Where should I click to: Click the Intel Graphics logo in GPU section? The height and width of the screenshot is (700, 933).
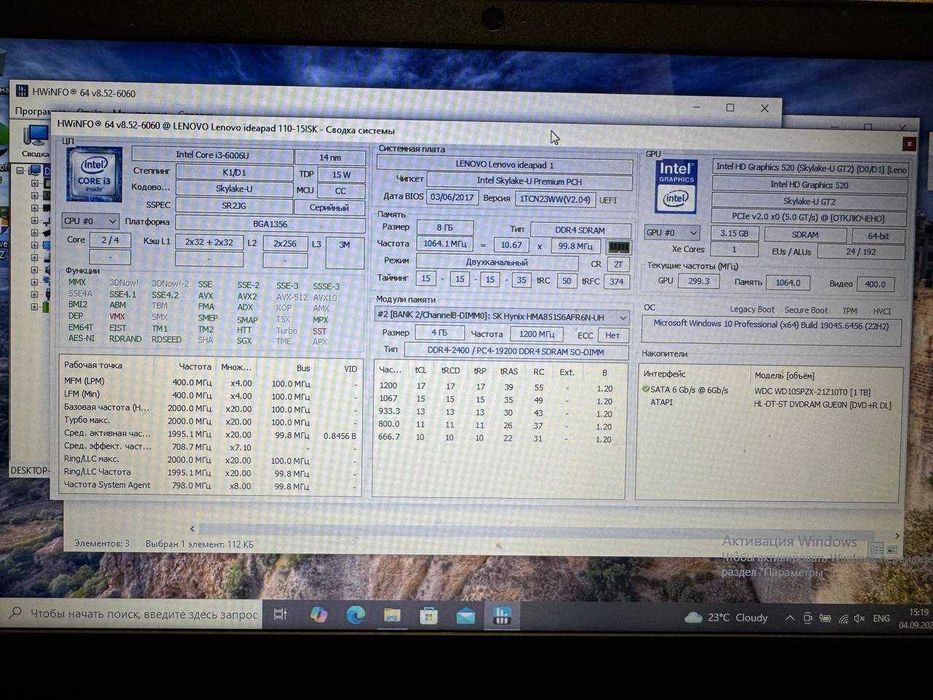(675, 187)
